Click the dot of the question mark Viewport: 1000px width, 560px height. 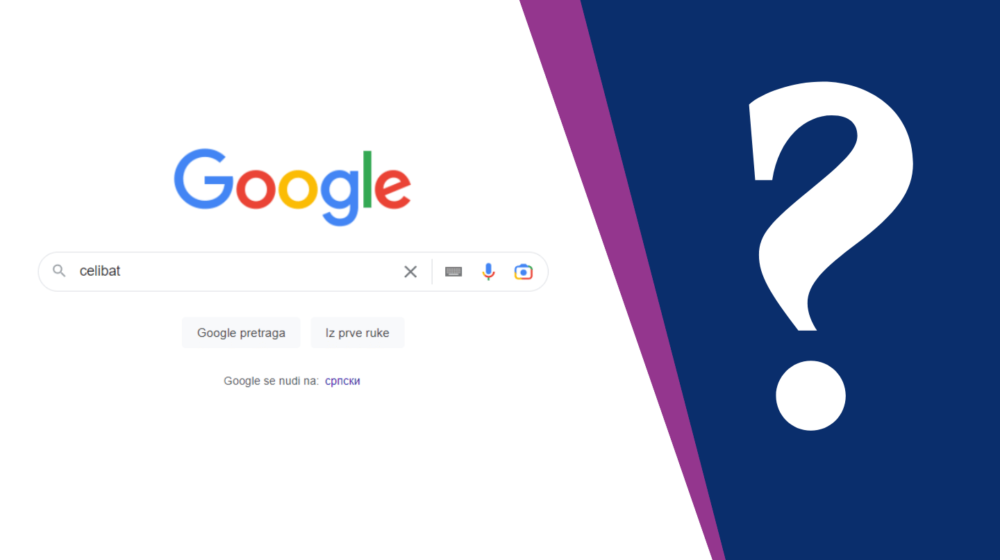coord(811,395)
